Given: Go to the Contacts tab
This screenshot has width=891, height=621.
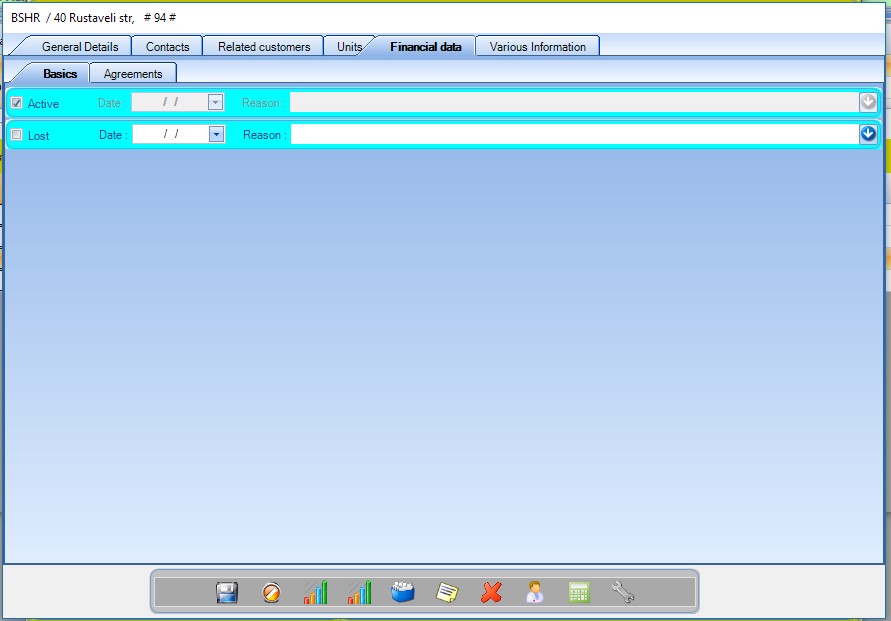Looking at the screenshot, I should click(167, 47).
